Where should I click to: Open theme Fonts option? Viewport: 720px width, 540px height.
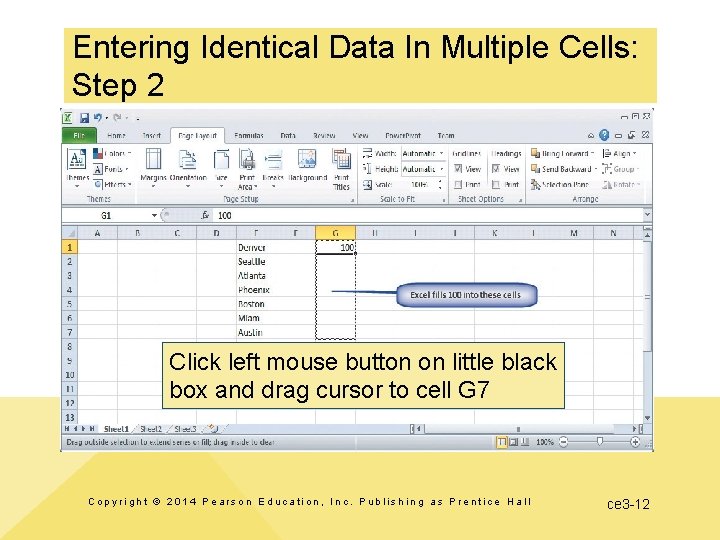click(x=110, y=169)
